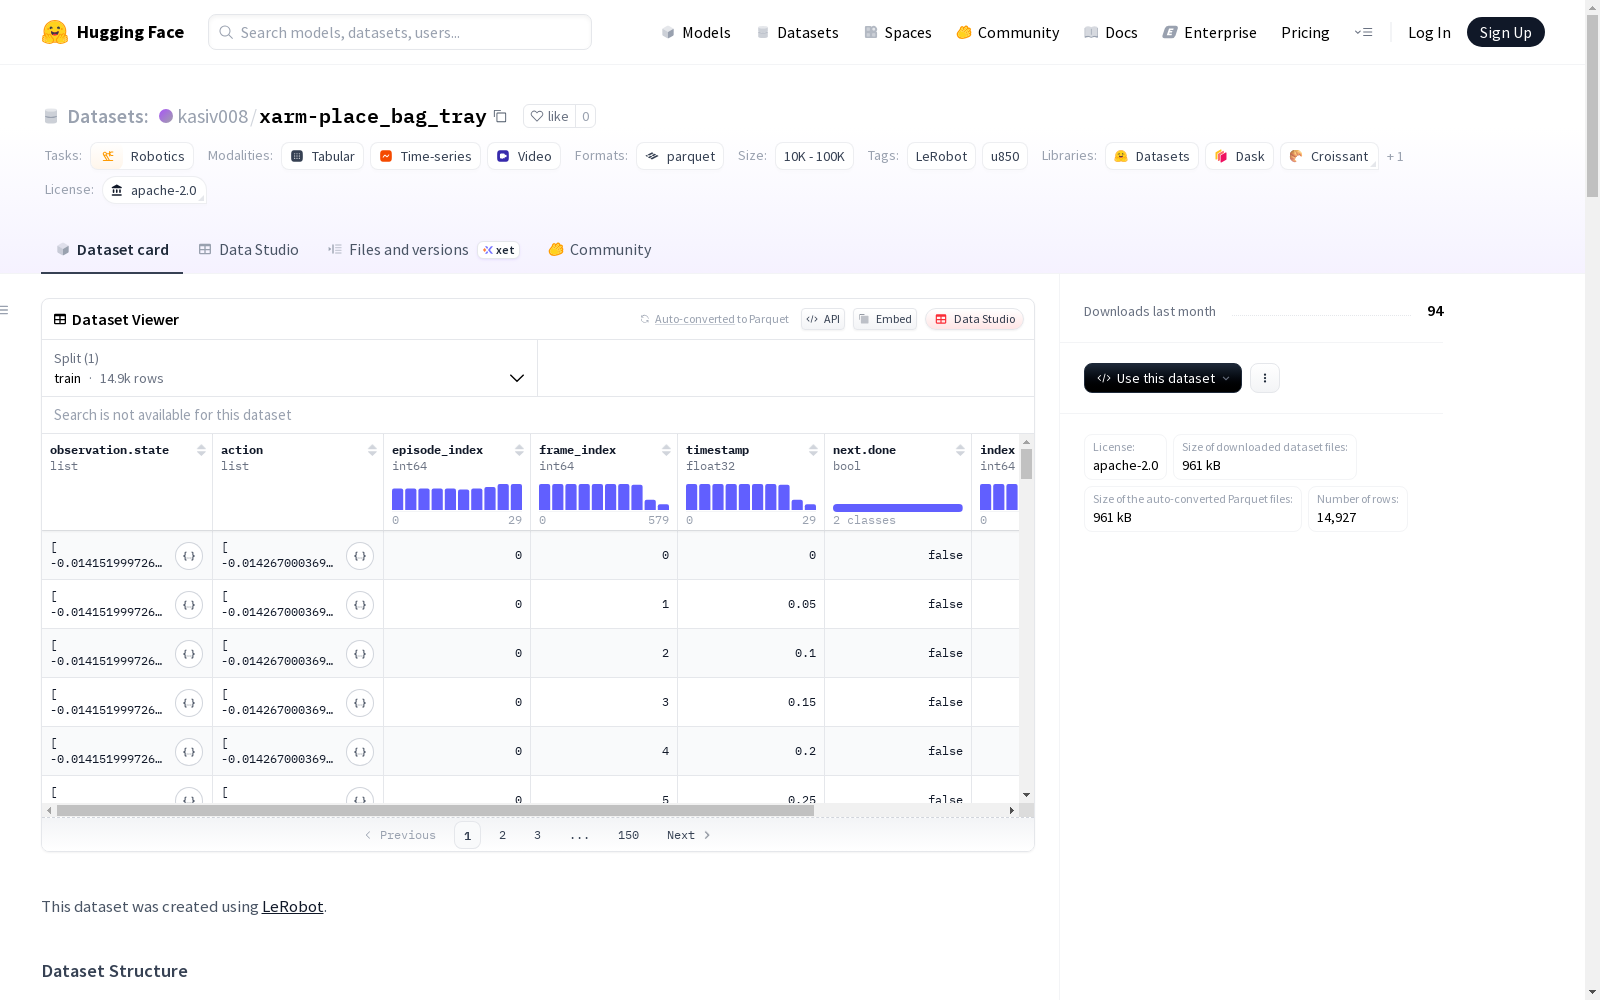
Task: Open Models in the top navigation
Action: (x=696, y=32)
